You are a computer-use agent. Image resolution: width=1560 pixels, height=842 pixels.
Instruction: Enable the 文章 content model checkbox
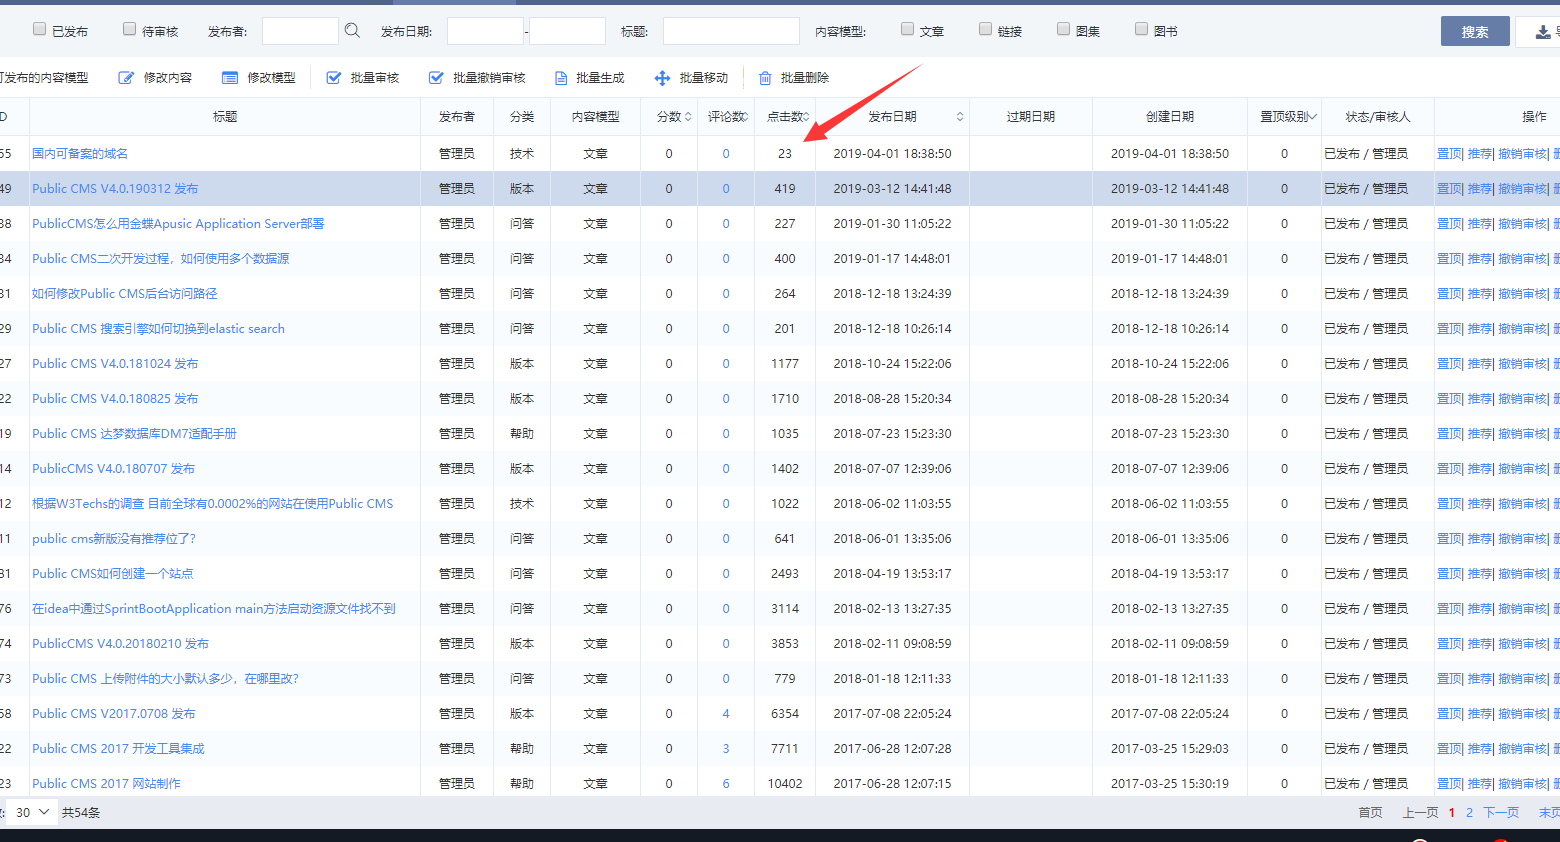(908, 29)
